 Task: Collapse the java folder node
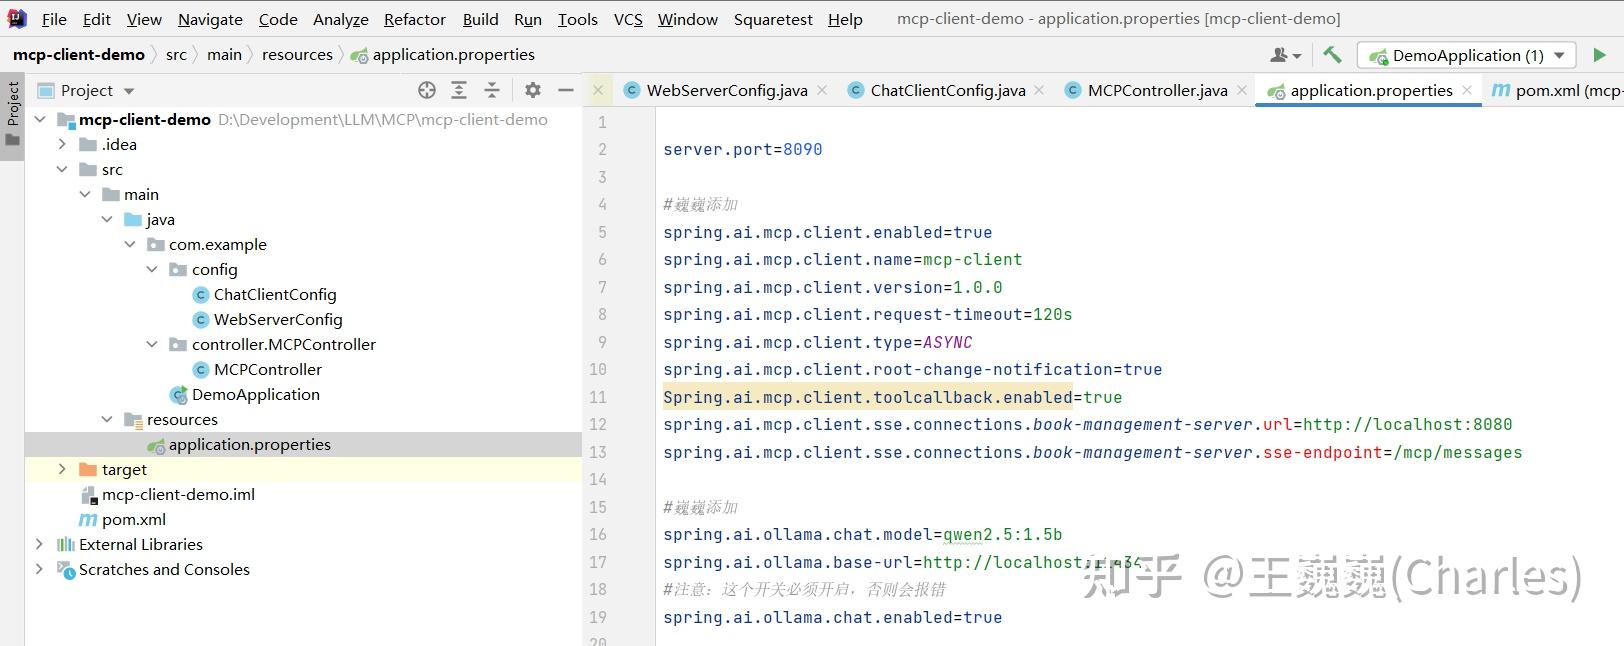coord(108,219)
